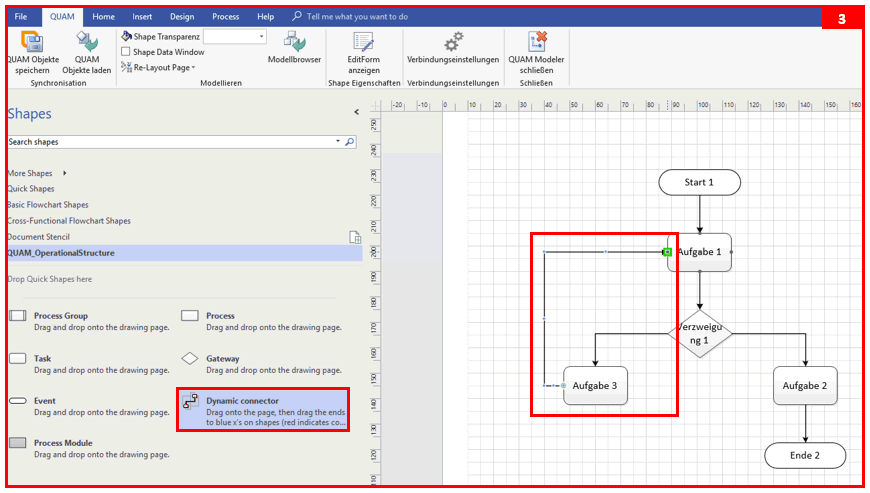Open Verbindungseinstellungen gear icon
Viewport: 870px width, 493px height.
click(453, 41)
